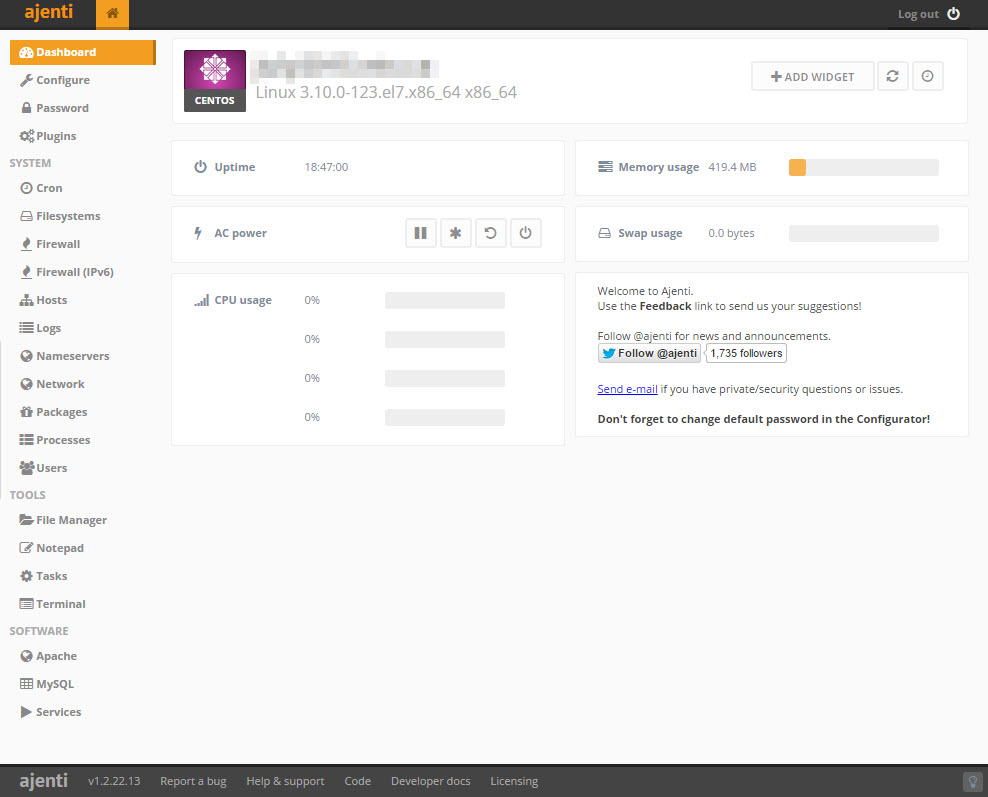Click the 1,735 followers count
The width and height of the screenshot is (988, 797).
tap(746, 353)
